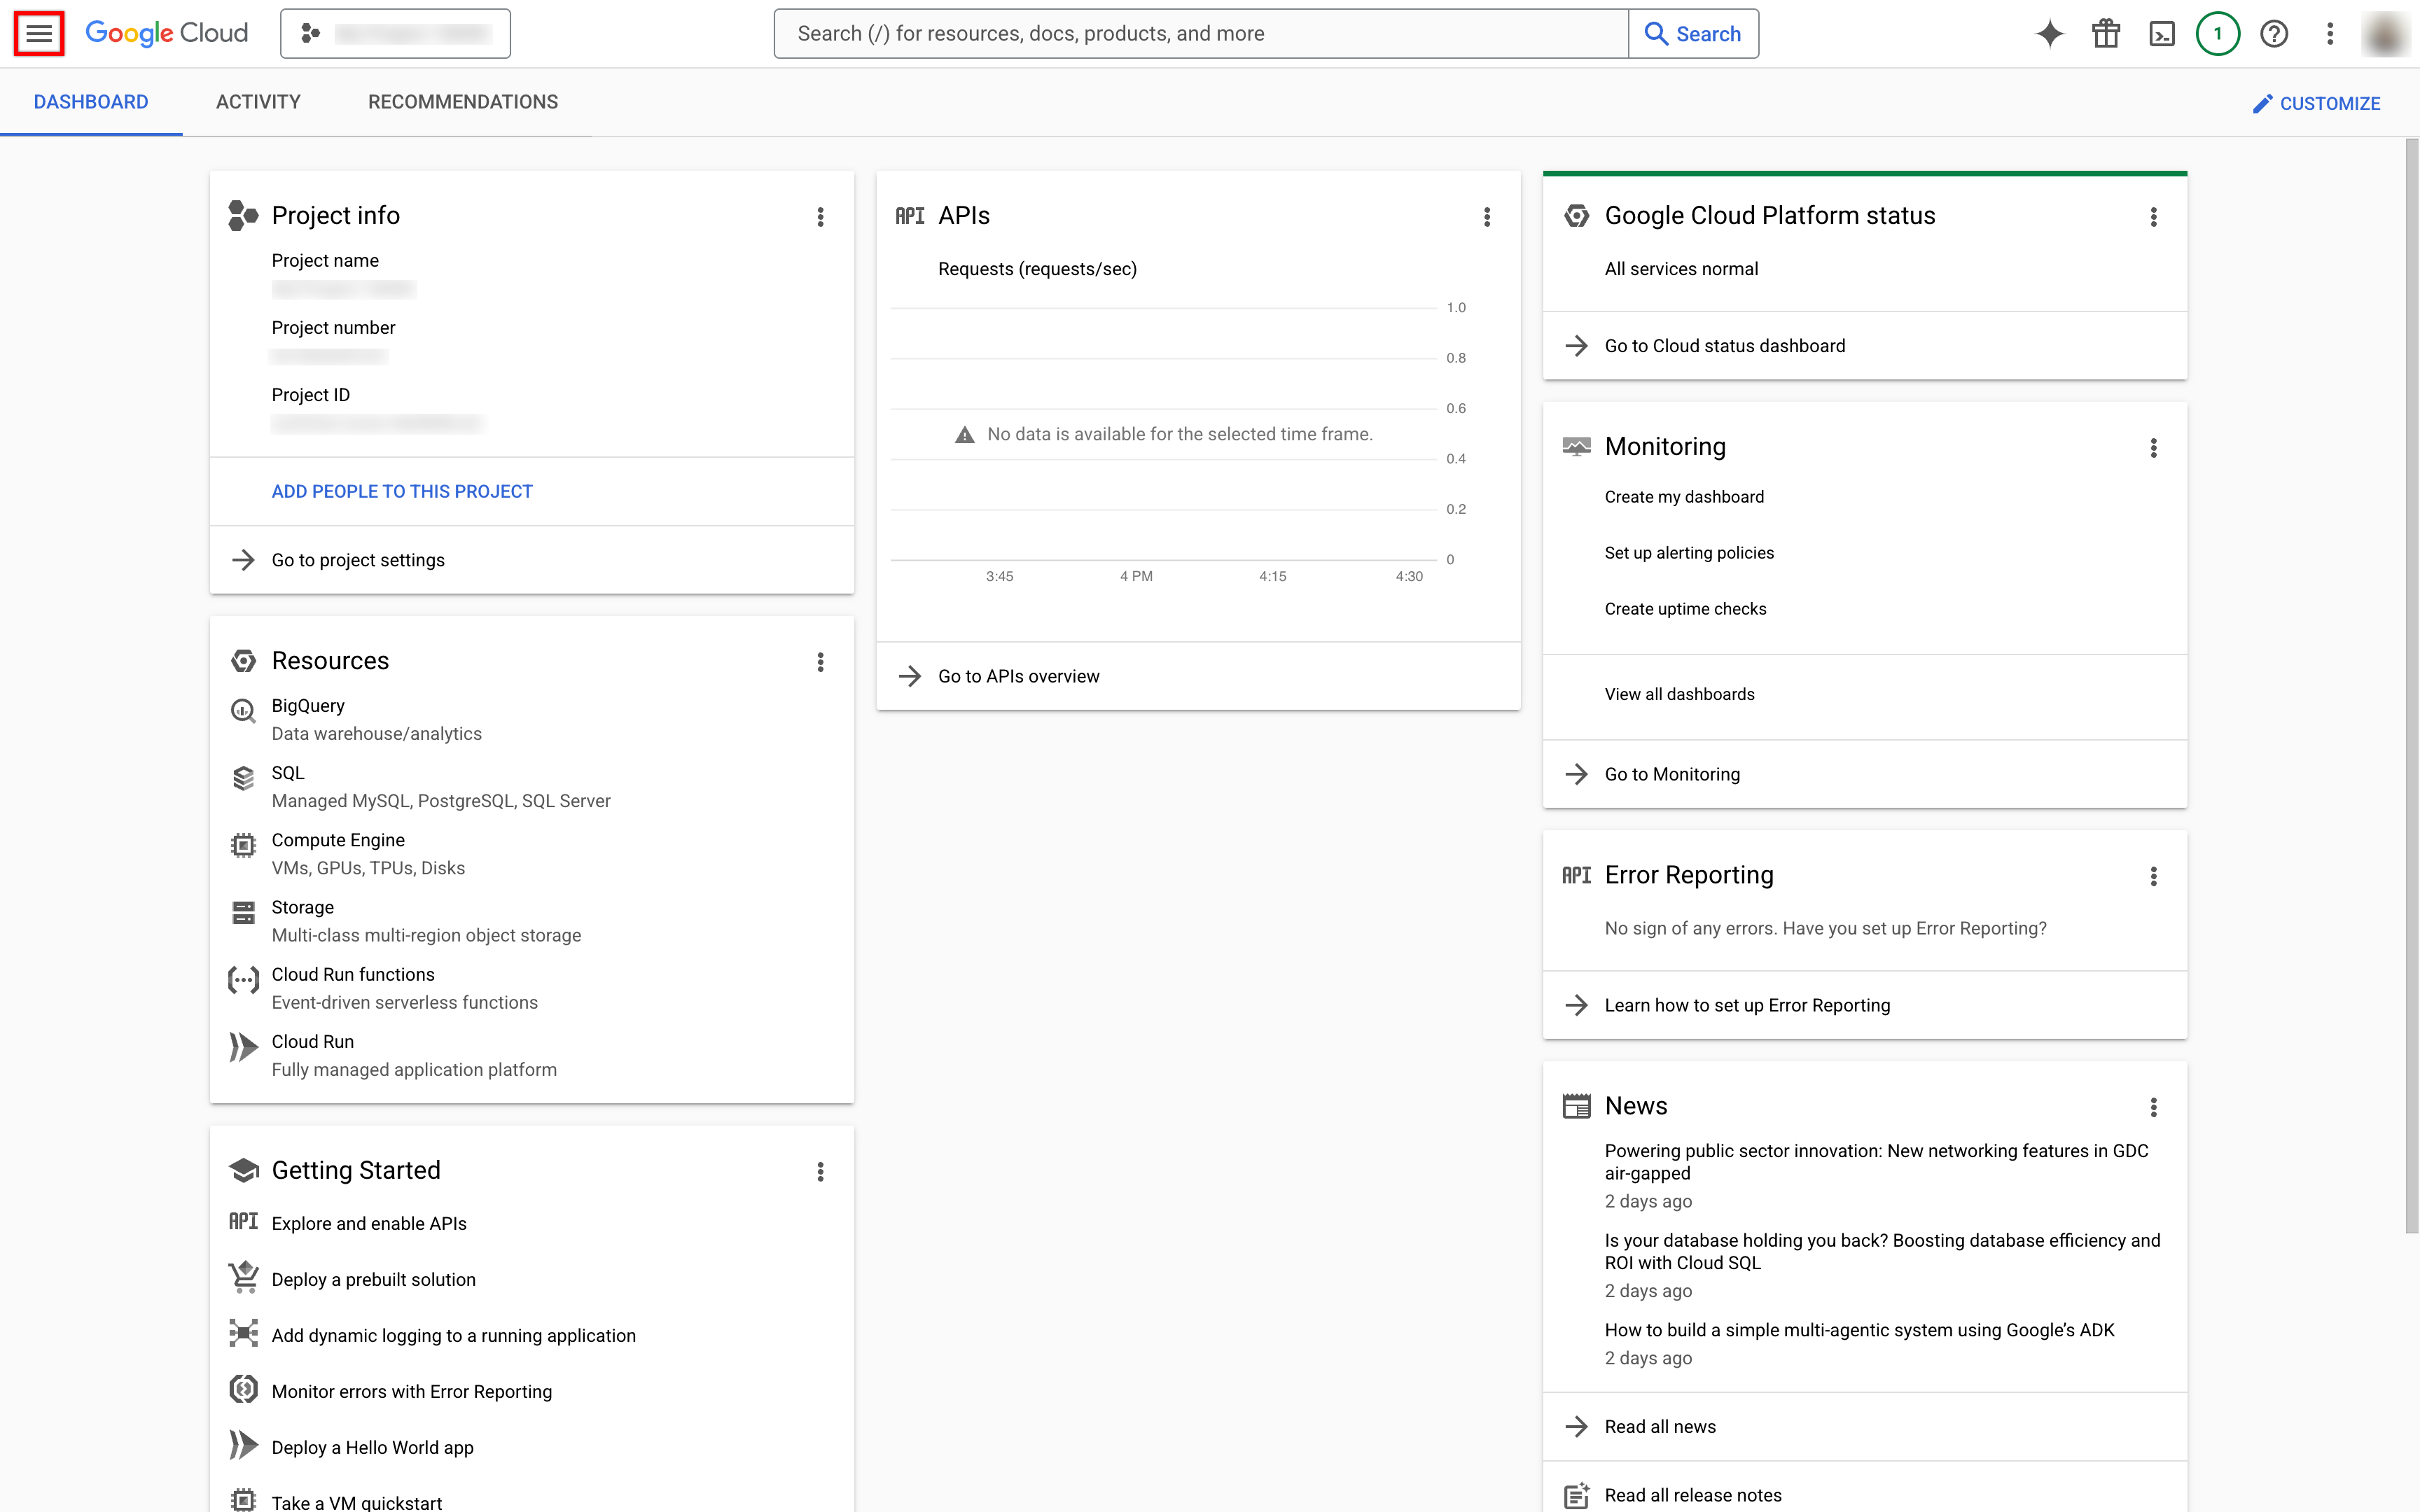Viewport: 2420px width, 1512px height.
Task: Click the Search button
Action: point(1693,33)
